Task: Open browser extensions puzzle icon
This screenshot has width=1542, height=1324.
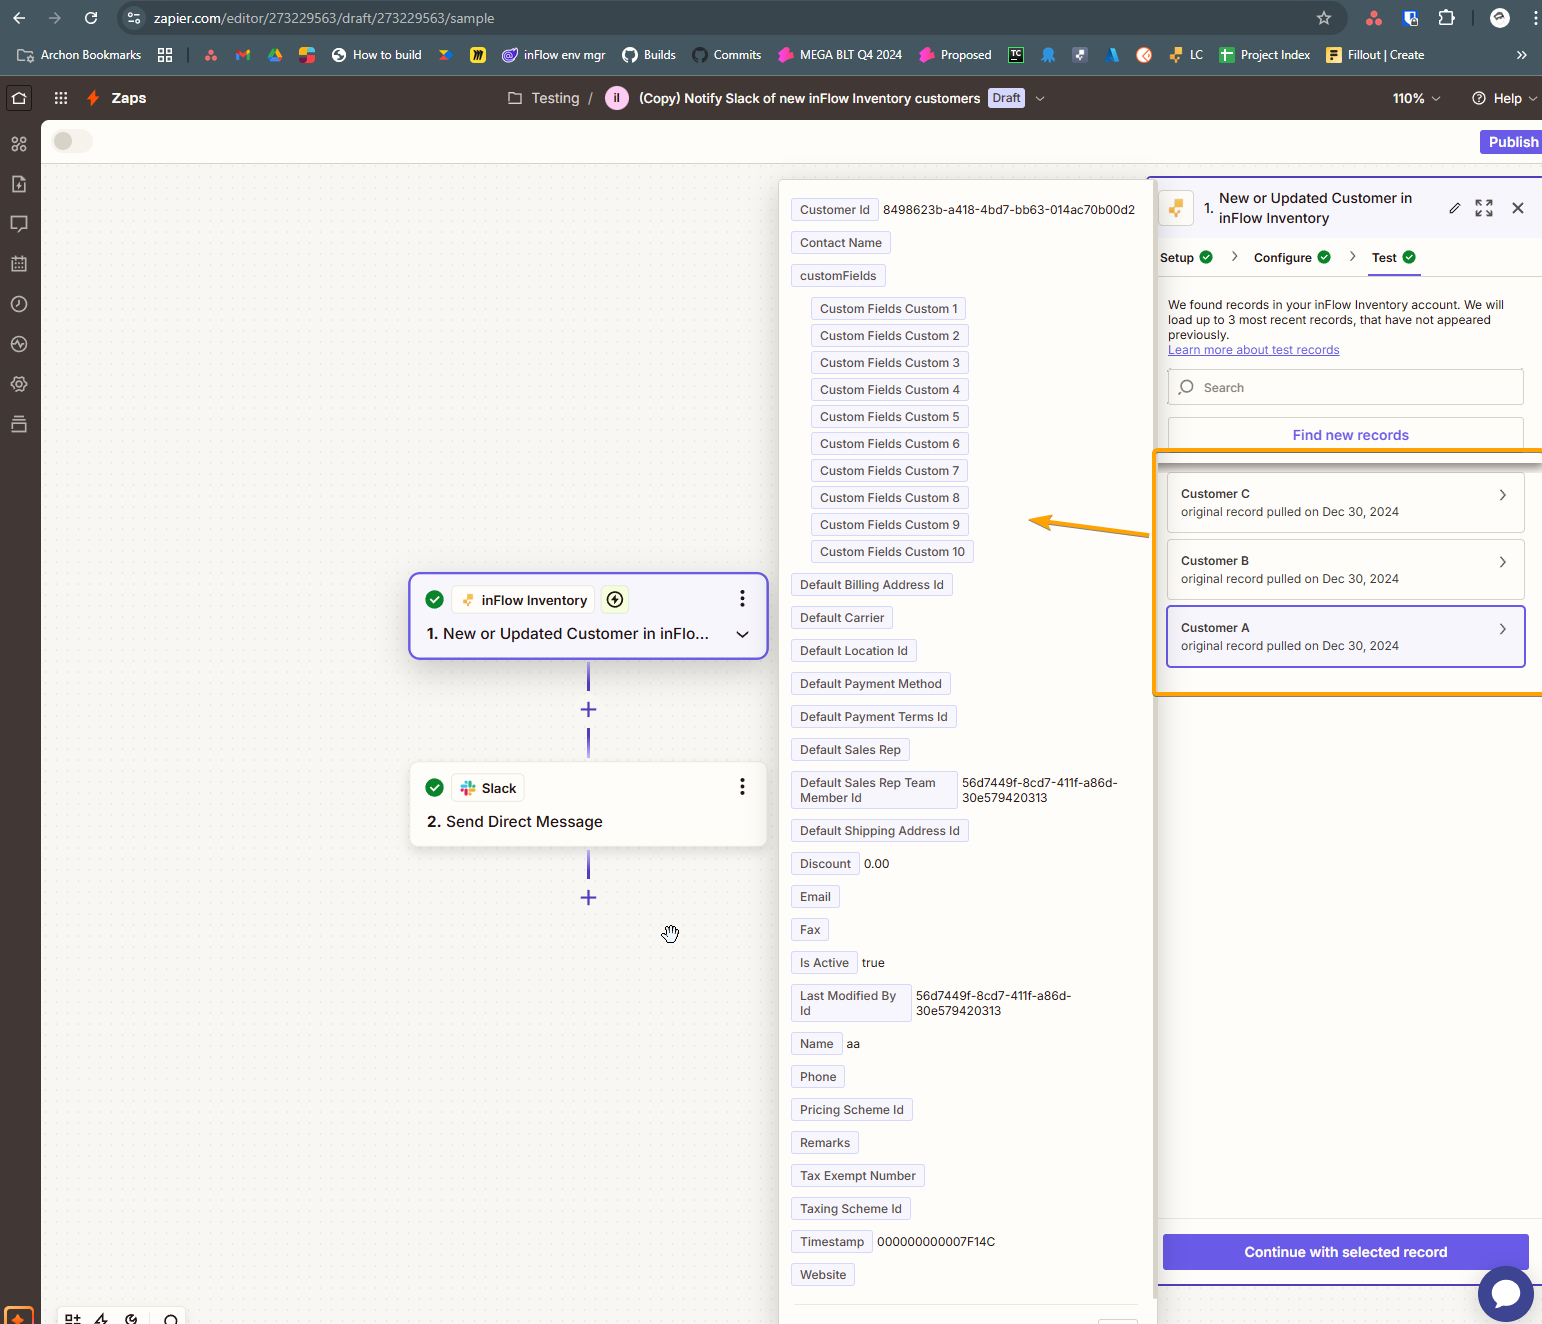Action: [1446, 18]
